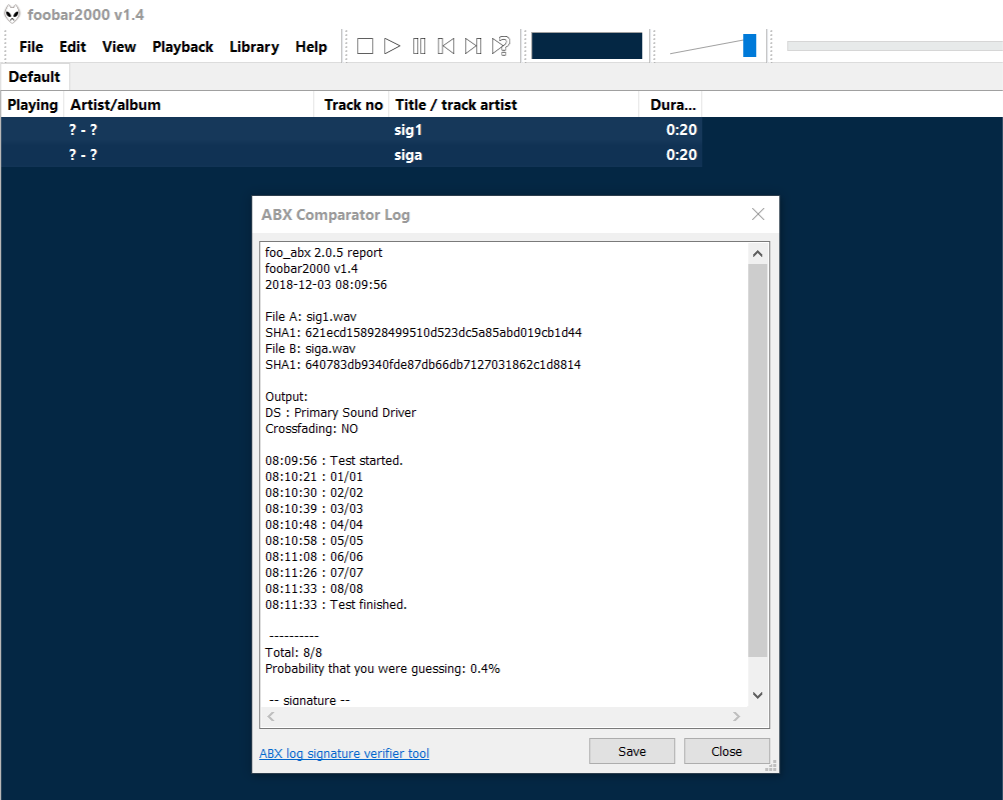Viewport: 1003px width, 800px height.
Task: Click the 'Total: 8/8' result line
Action: coord(294,652)
